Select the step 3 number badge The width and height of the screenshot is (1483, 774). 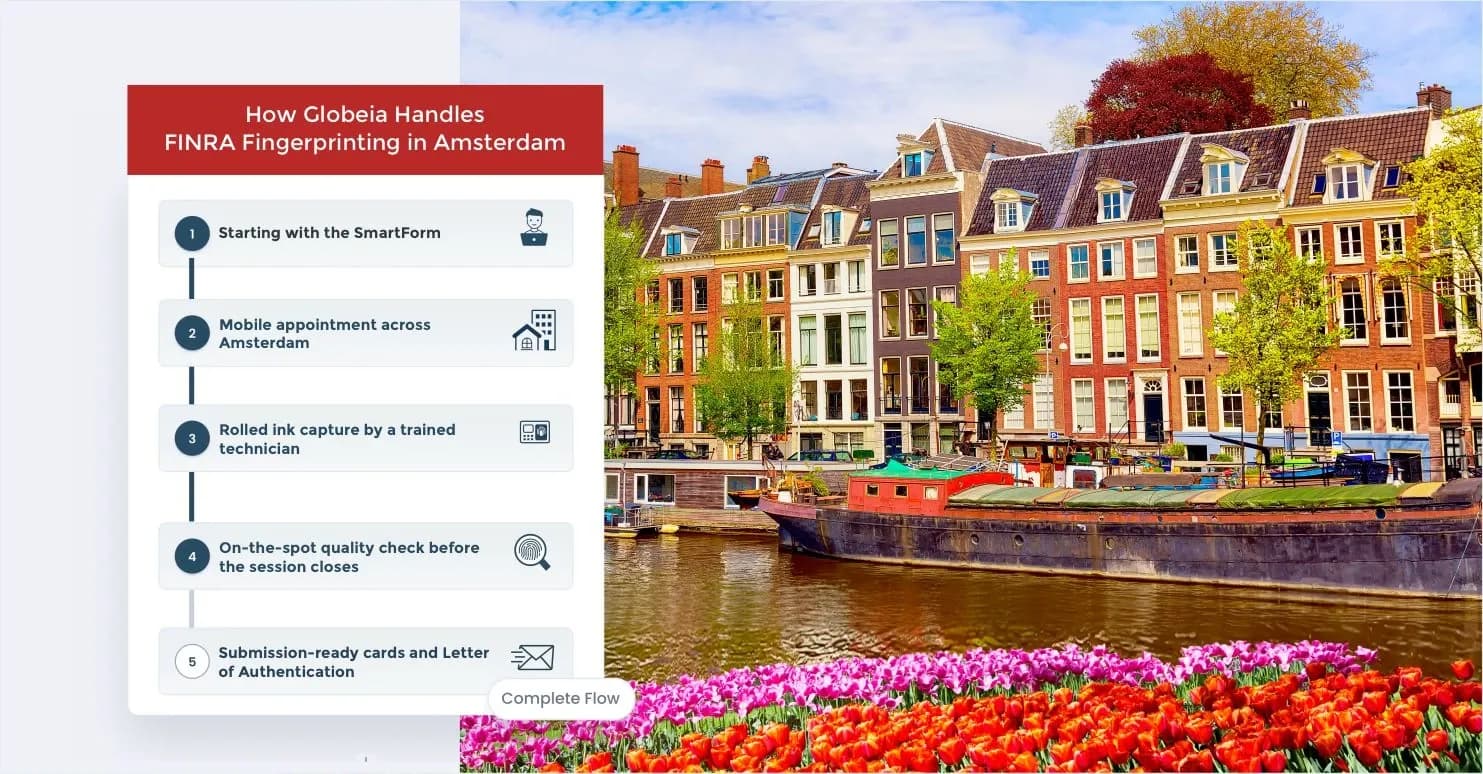192,438
